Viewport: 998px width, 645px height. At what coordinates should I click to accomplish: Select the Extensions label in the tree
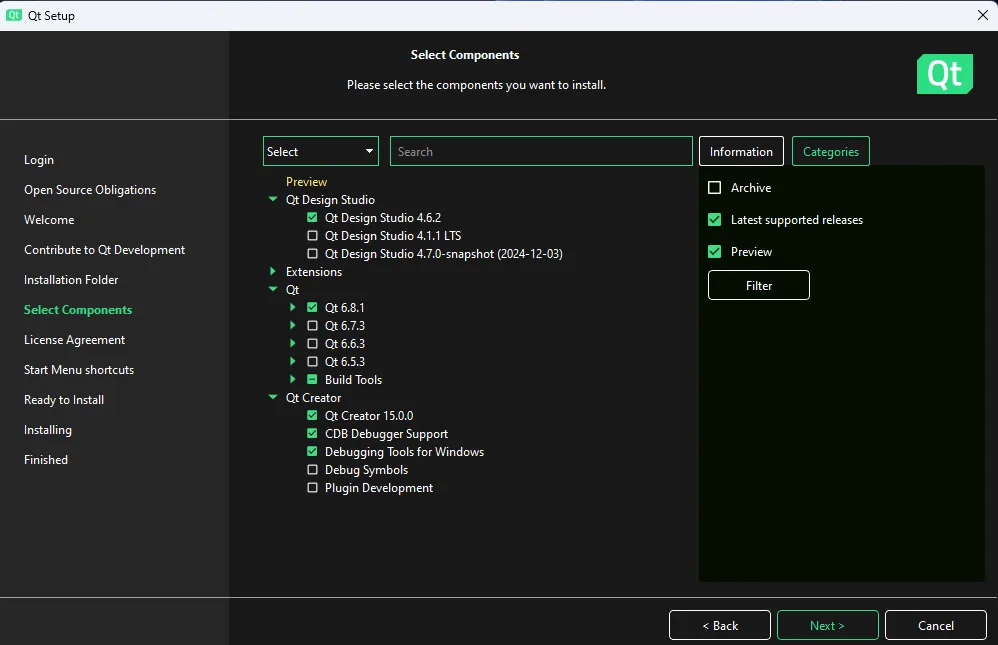(x=314, y=271)
